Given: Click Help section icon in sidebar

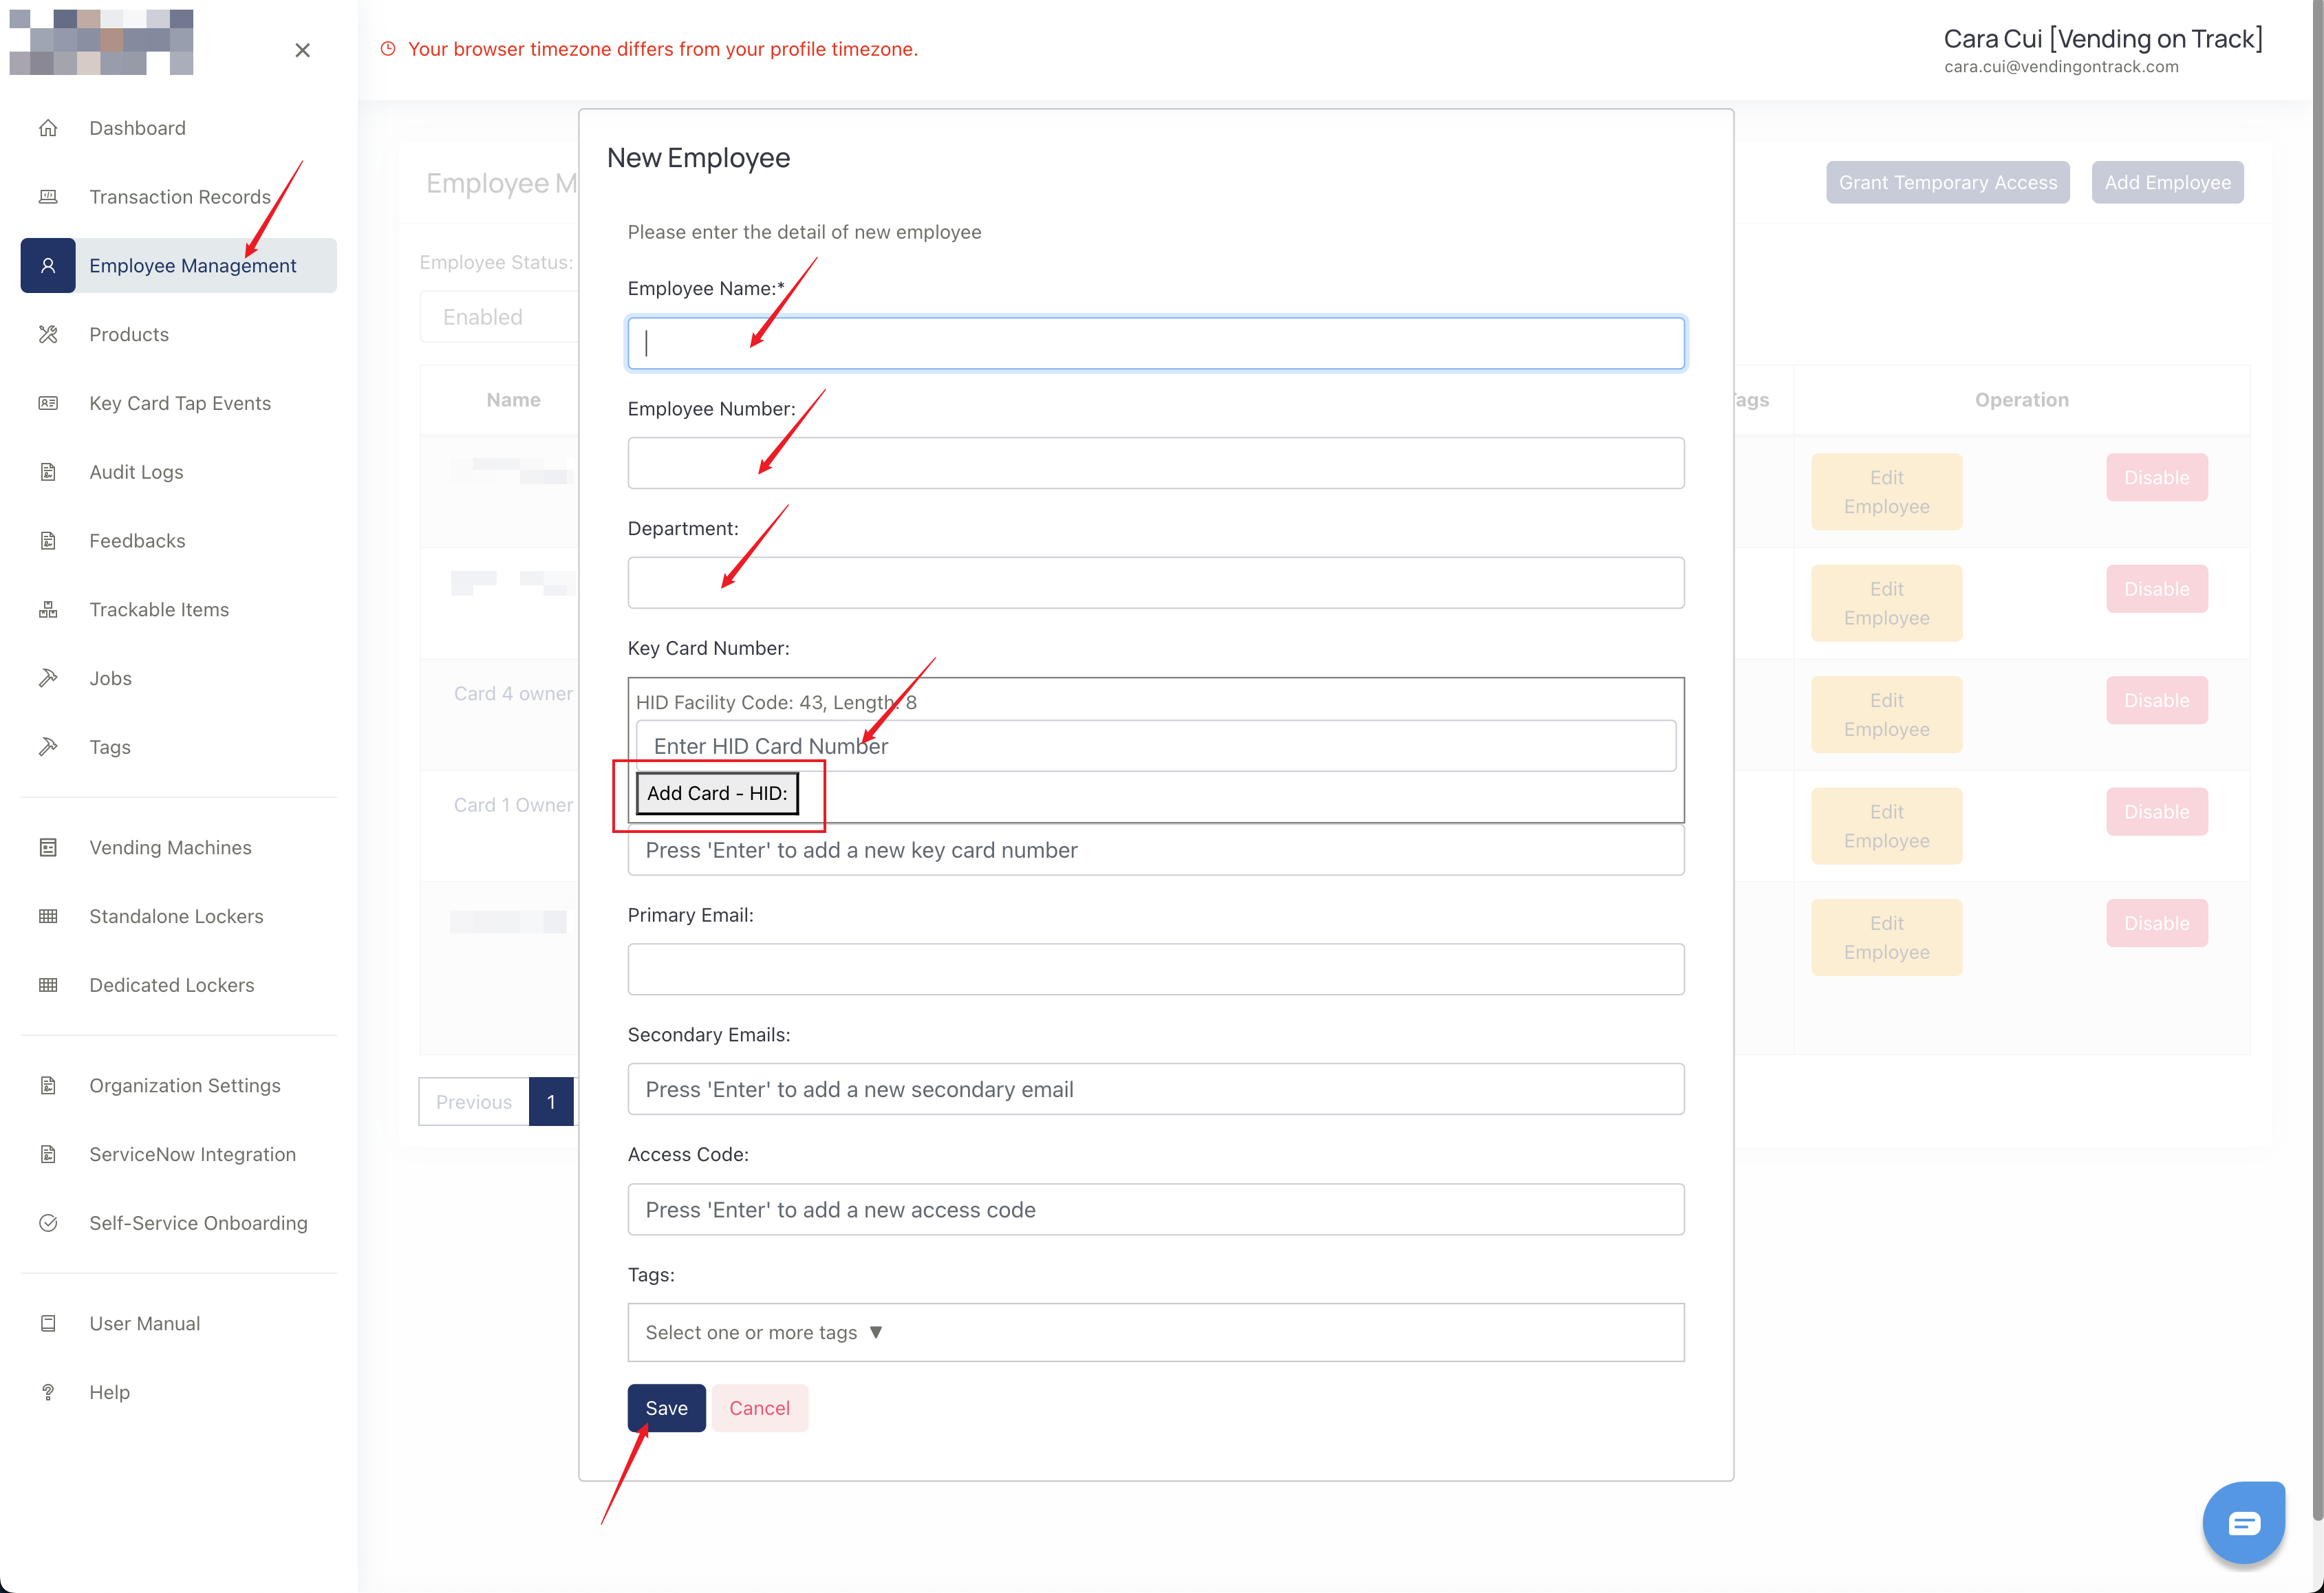Looking at the screenshot, I should [x=47, y=1391].
